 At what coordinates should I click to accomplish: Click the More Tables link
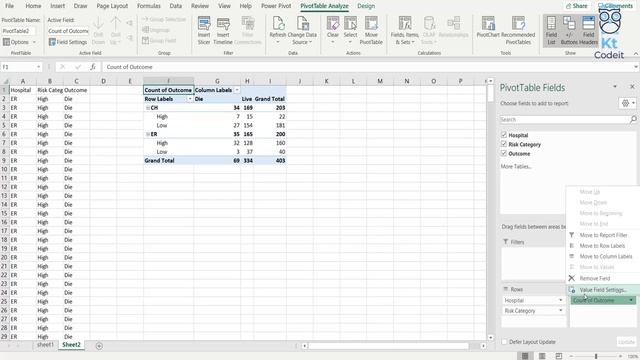tap(516, 167)
